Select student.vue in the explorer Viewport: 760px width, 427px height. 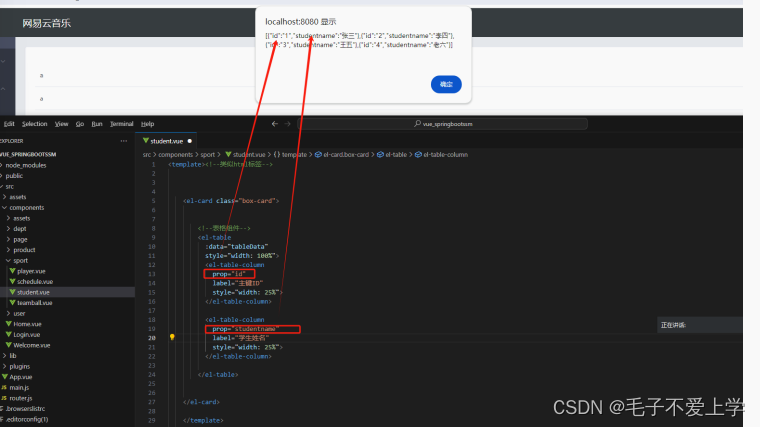(33, 292)
